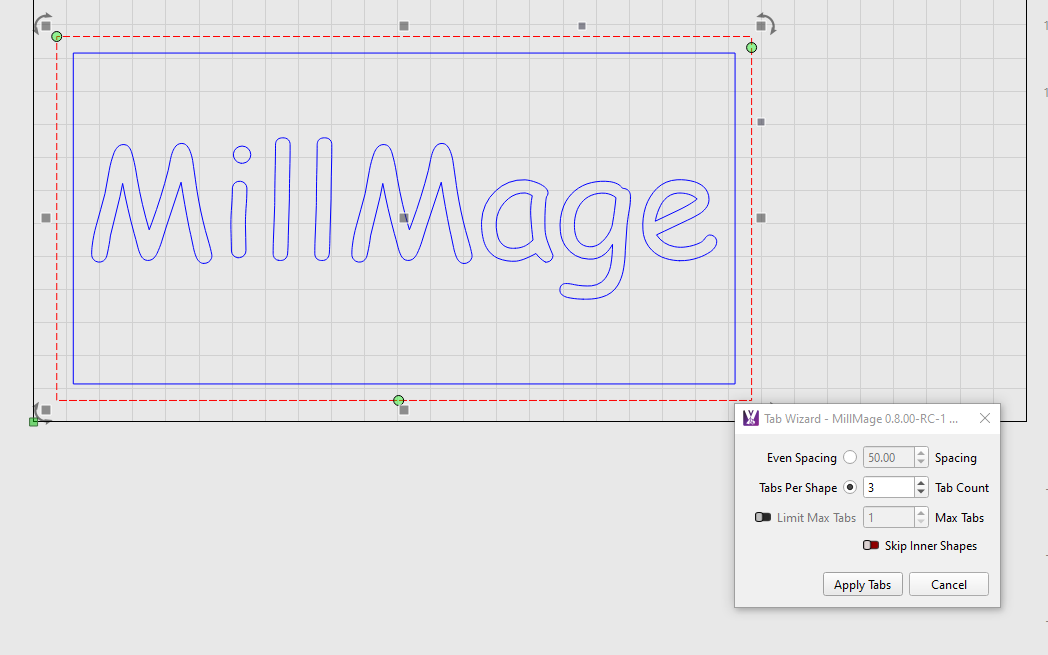Increase Tab Count with the up arrow

tap(921, 482)
